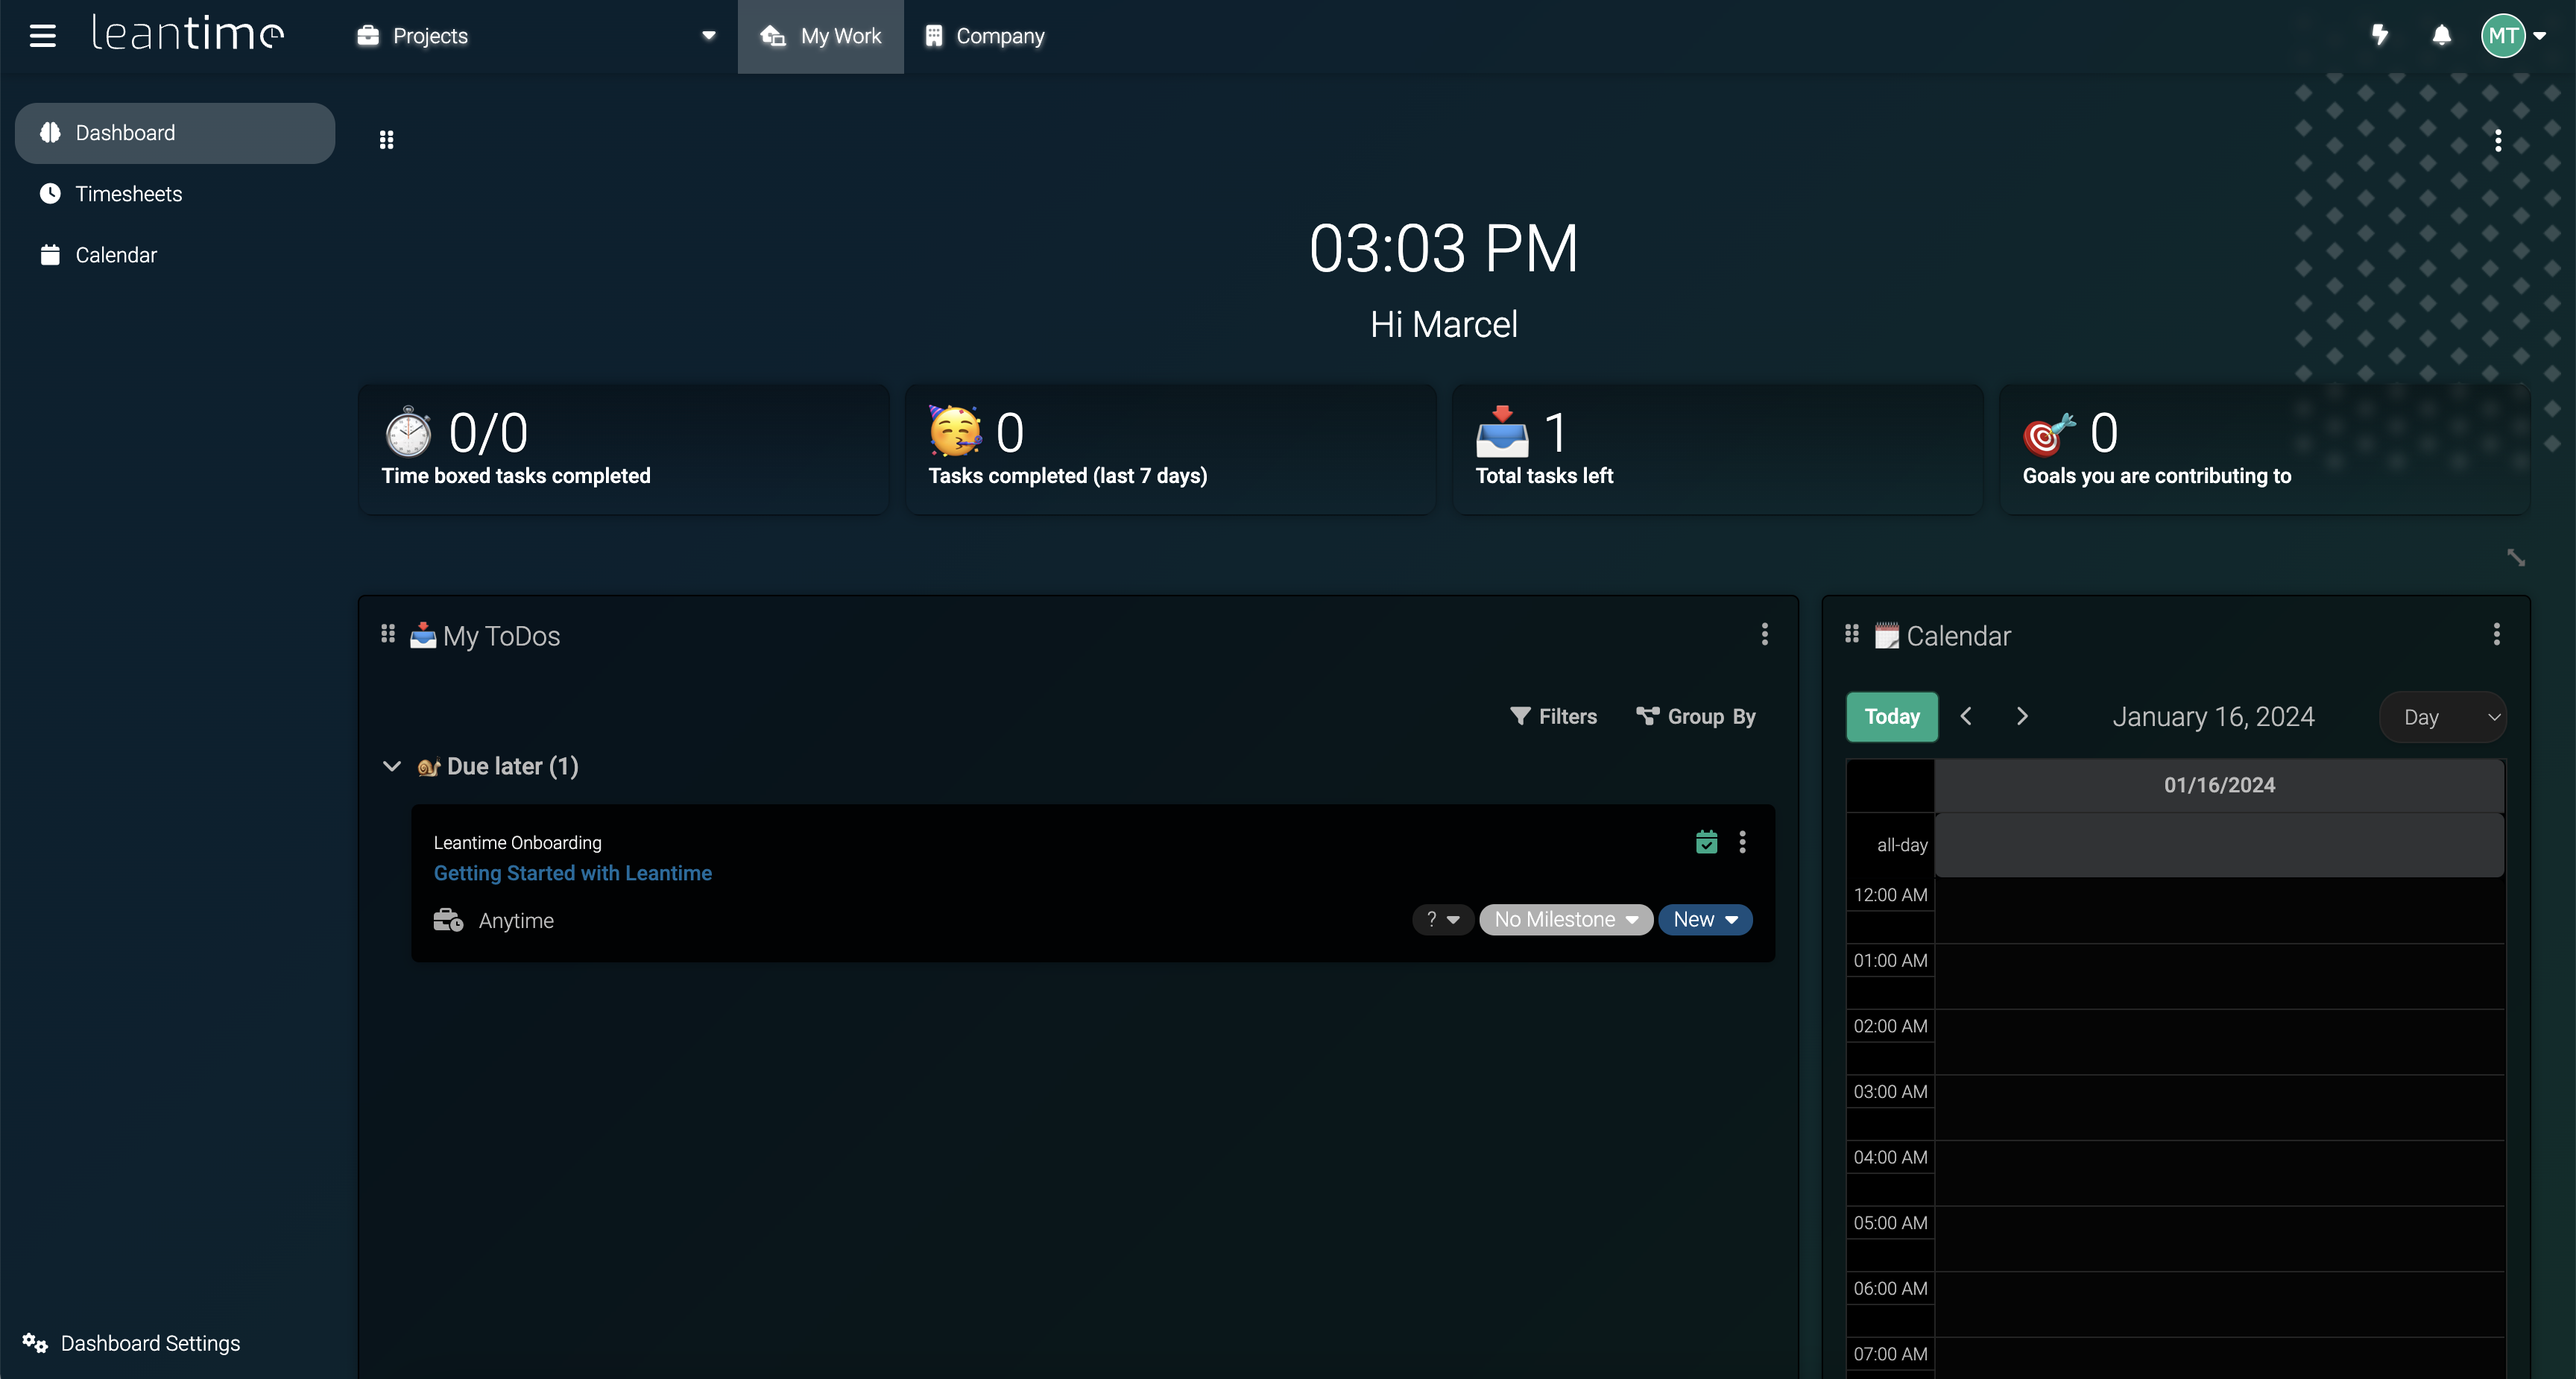Switch to the Company tab
The image size is (2576, 1379).
984,35
